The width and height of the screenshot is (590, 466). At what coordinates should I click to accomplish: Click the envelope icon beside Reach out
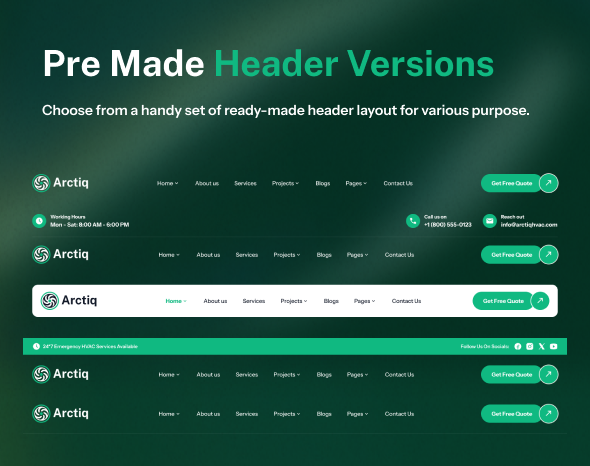pos(490,221)
